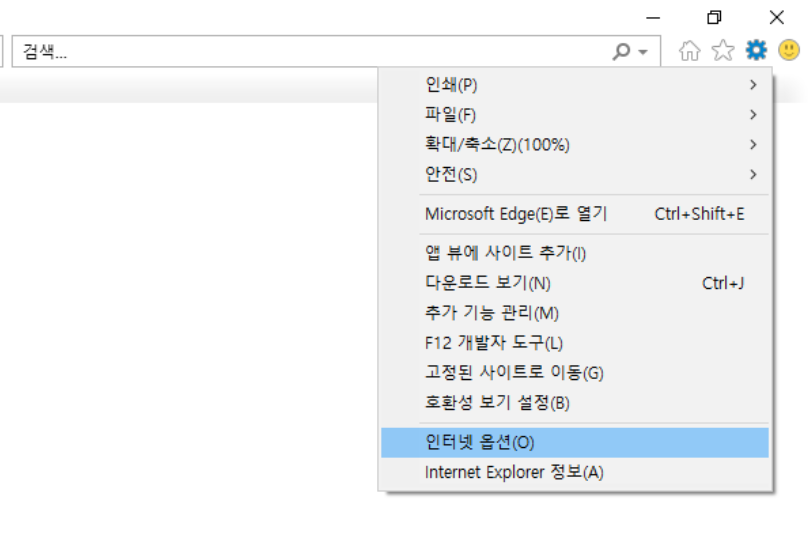808x537 pixels.
Task: Open 다운로드 보기(N)
Action: coord(575,283)
